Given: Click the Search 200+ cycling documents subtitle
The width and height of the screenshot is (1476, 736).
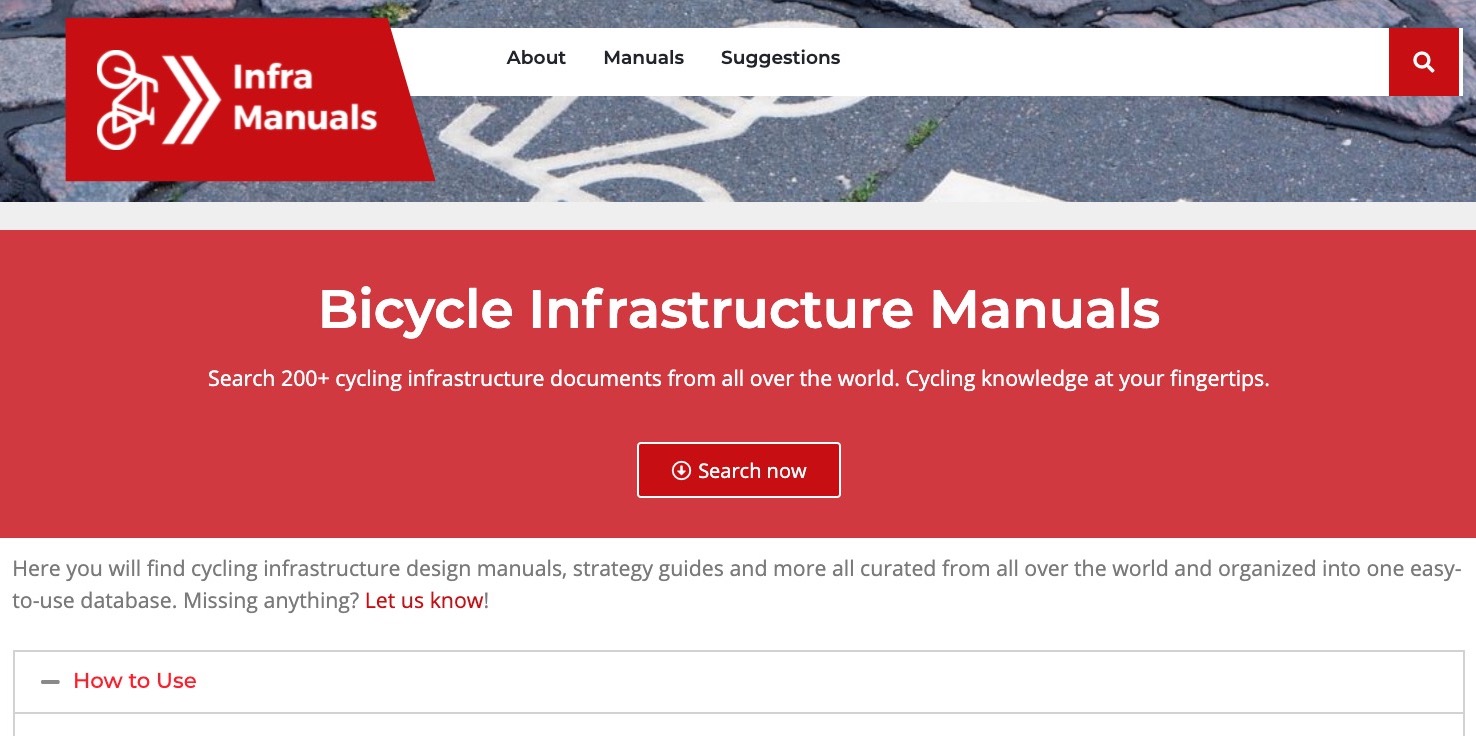Looking at the screenshot, I should pyautogui.click(x=738, y=379).
